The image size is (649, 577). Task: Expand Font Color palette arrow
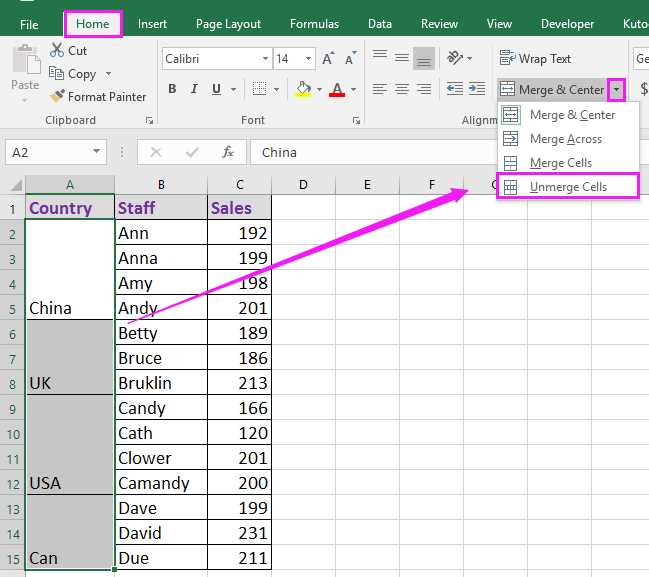click(353, 89)
